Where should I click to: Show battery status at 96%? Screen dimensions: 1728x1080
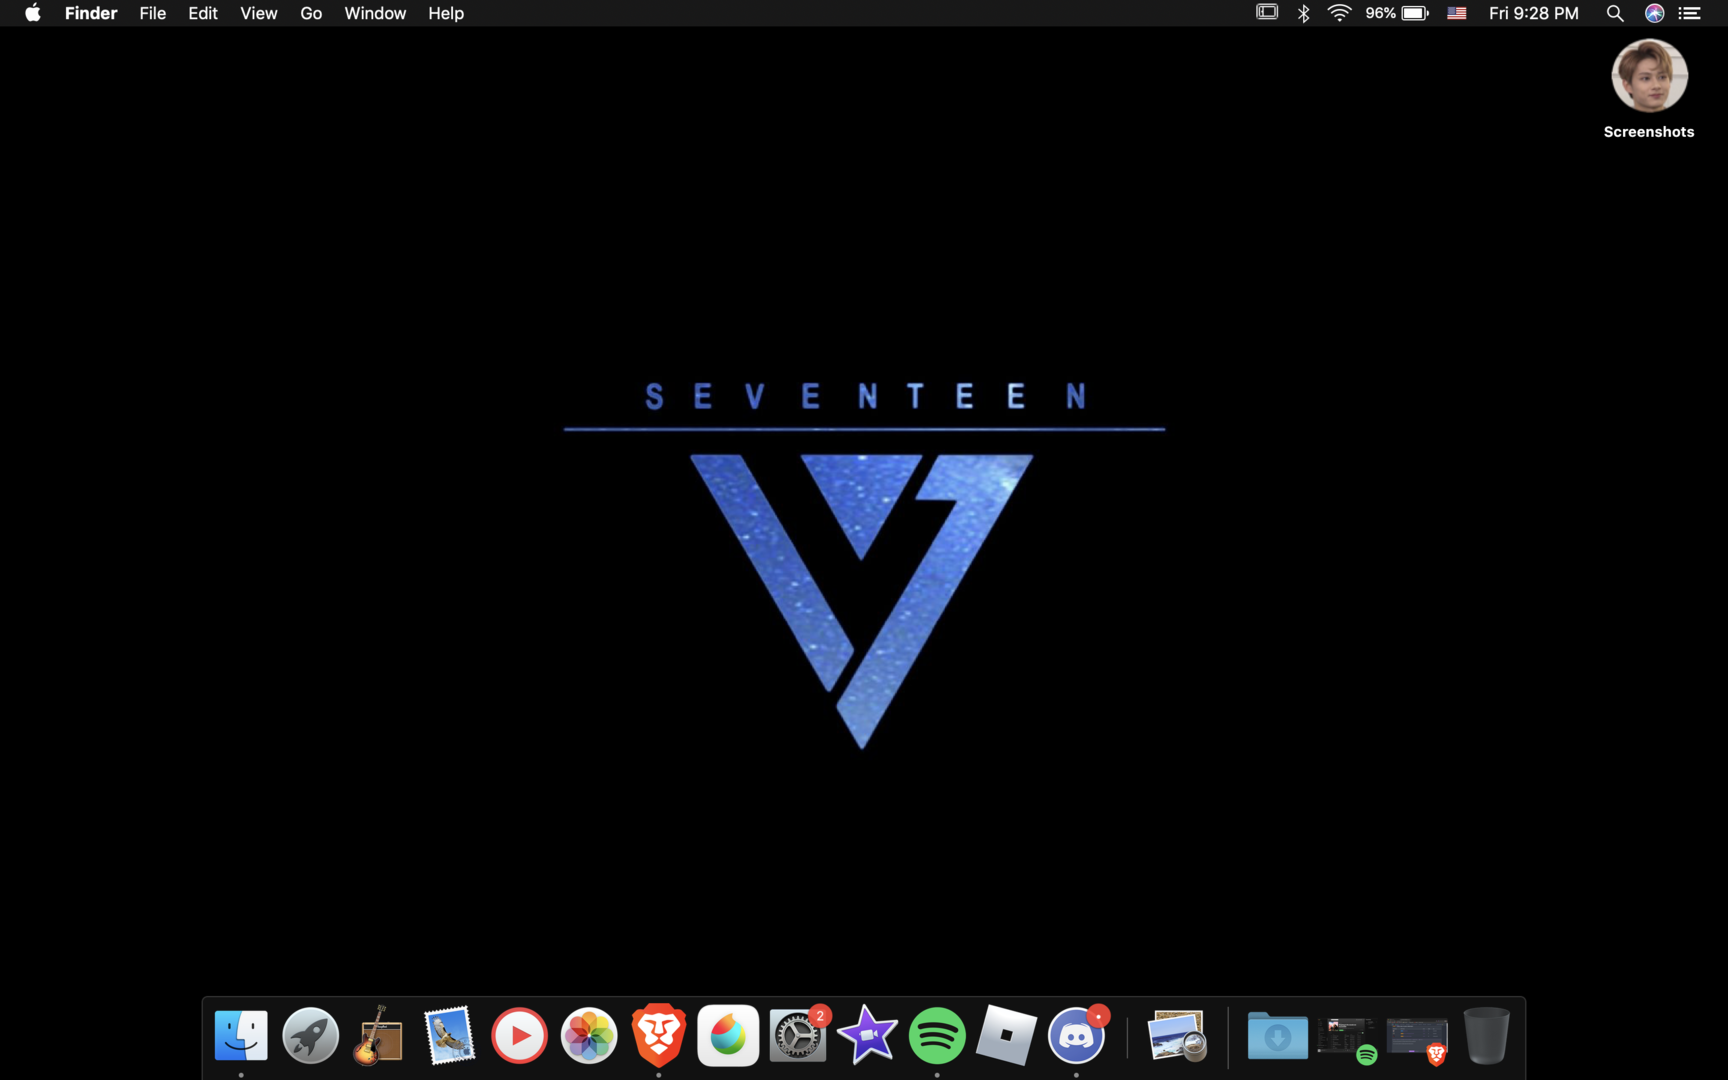[1397, 13]
